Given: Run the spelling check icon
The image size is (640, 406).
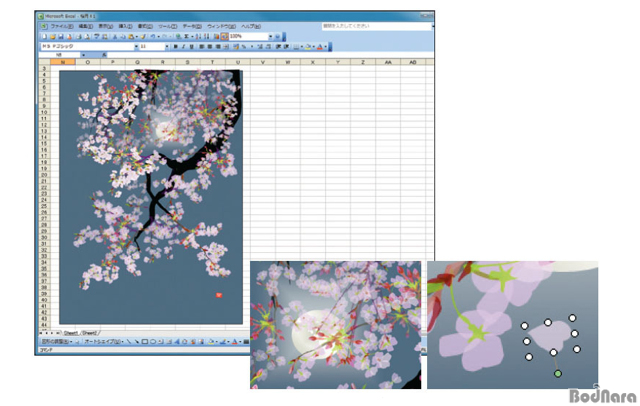Looking at the screenshot, I should pyautogui.click(x=97, y=37).
